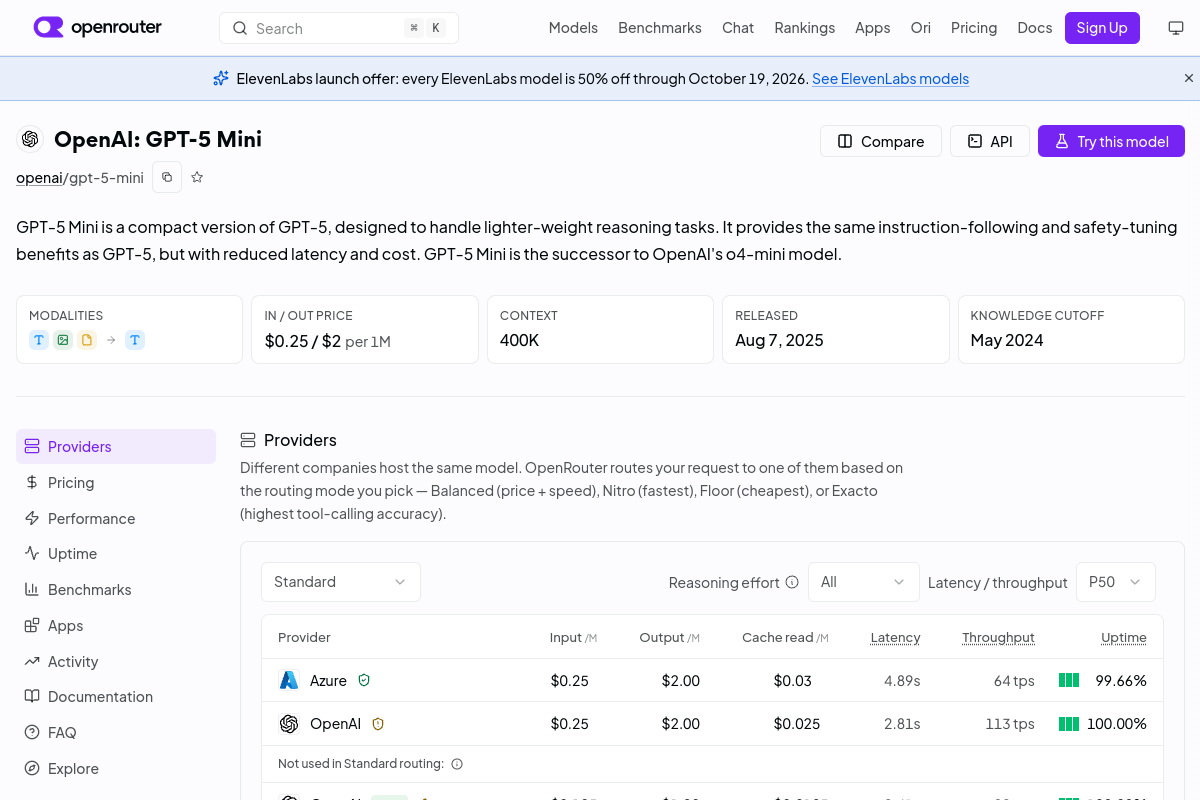Screen dimensions: 1200x800
Task: Open the 'Not used in Standard routing' info icon
Action: click(x=457, y=764)
